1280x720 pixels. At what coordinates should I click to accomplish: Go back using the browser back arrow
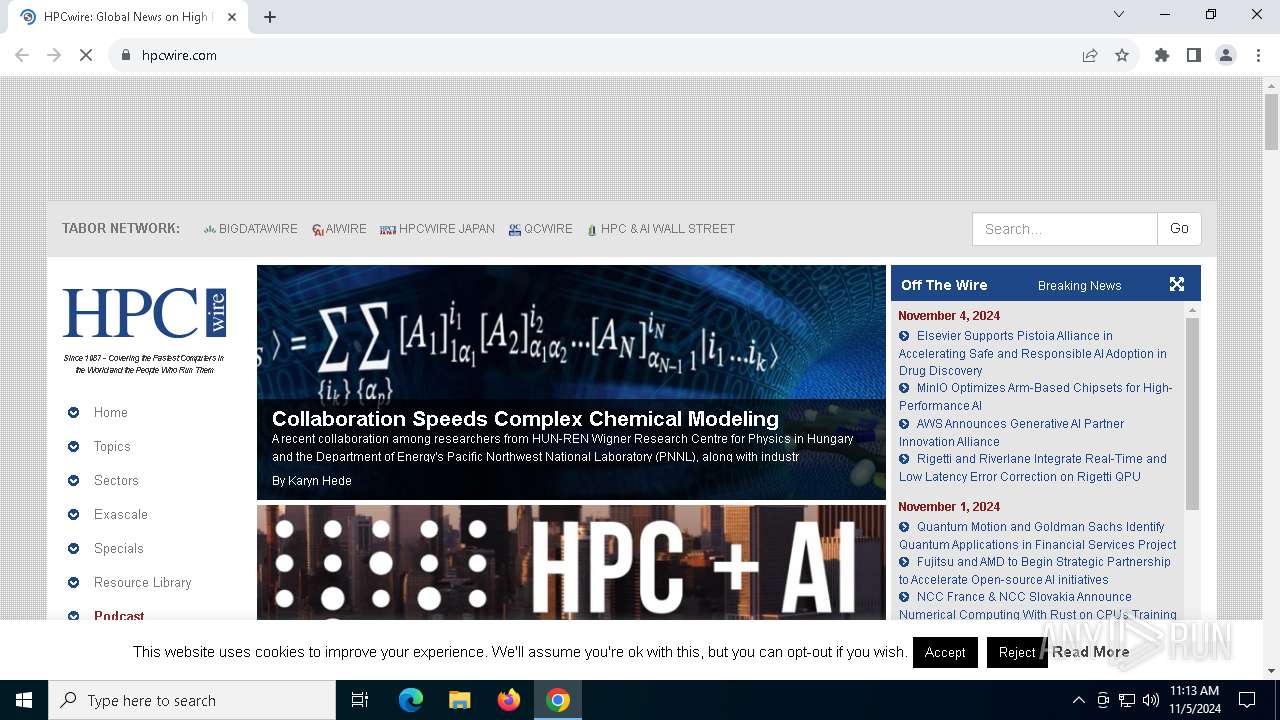[x=22, y=55]
